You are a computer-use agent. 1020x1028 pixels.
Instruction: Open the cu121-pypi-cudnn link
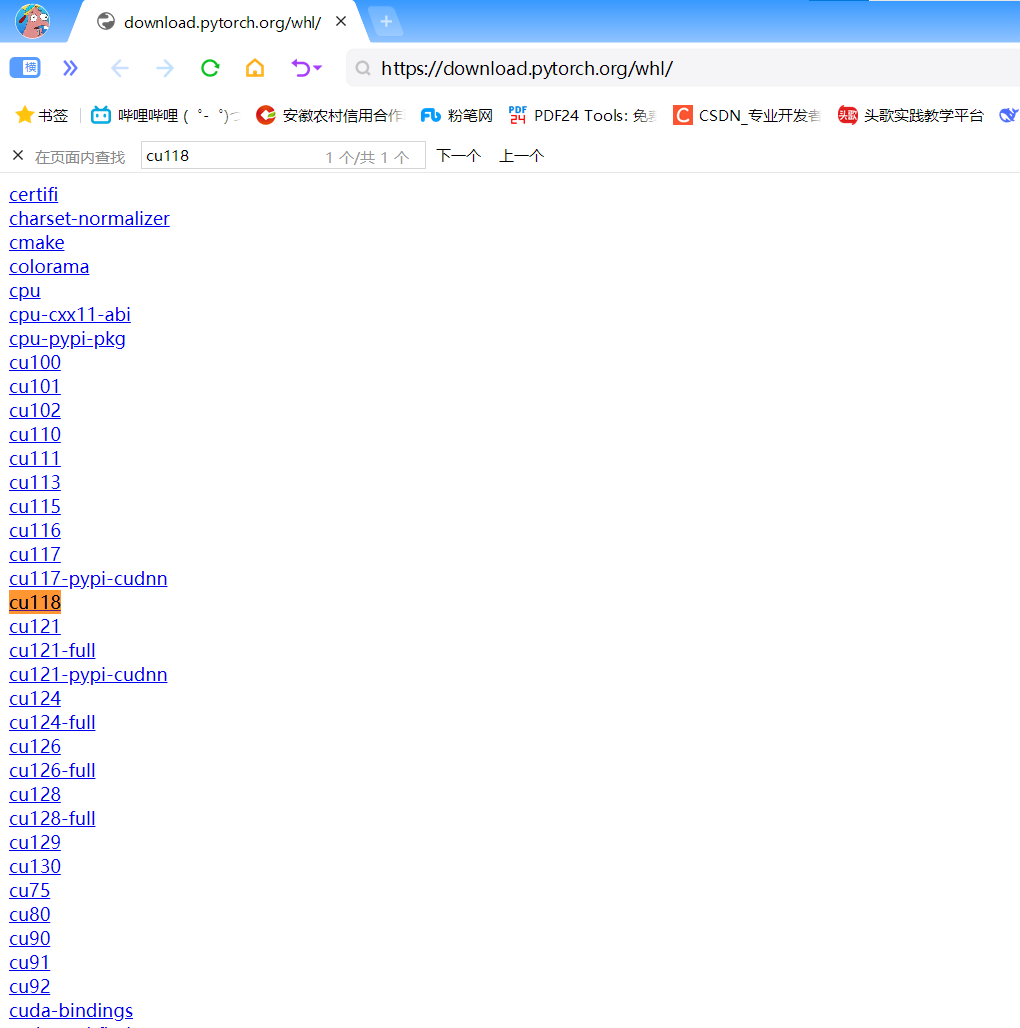coord(88,674)
